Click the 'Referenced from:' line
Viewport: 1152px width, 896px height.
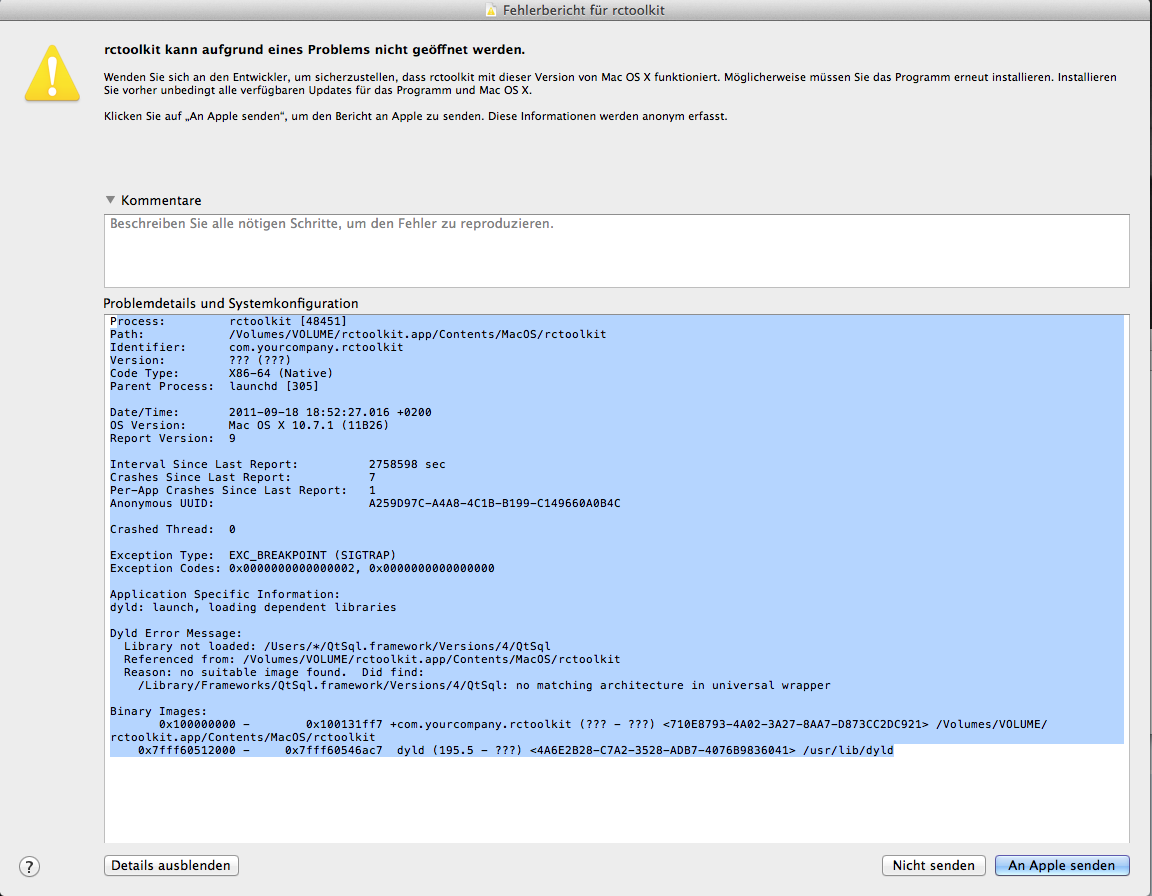pyautogui.click(x=372, y=660)
